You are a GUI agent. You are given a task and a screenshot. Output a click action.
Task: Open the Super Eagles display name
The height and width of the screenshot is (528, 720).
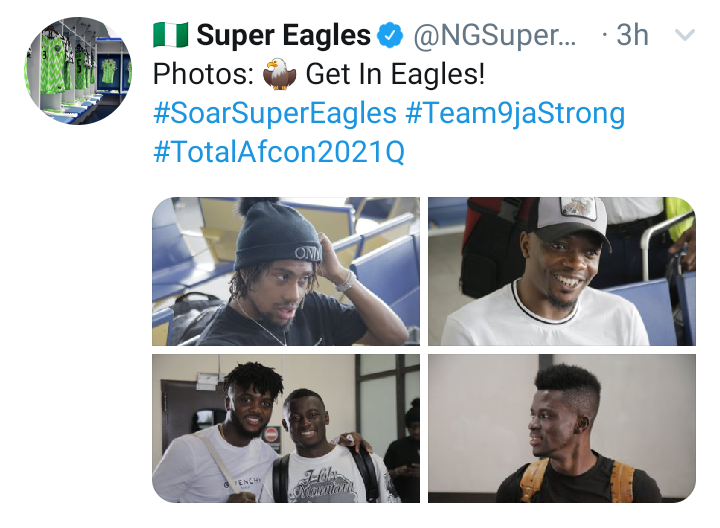coord(283,35)
